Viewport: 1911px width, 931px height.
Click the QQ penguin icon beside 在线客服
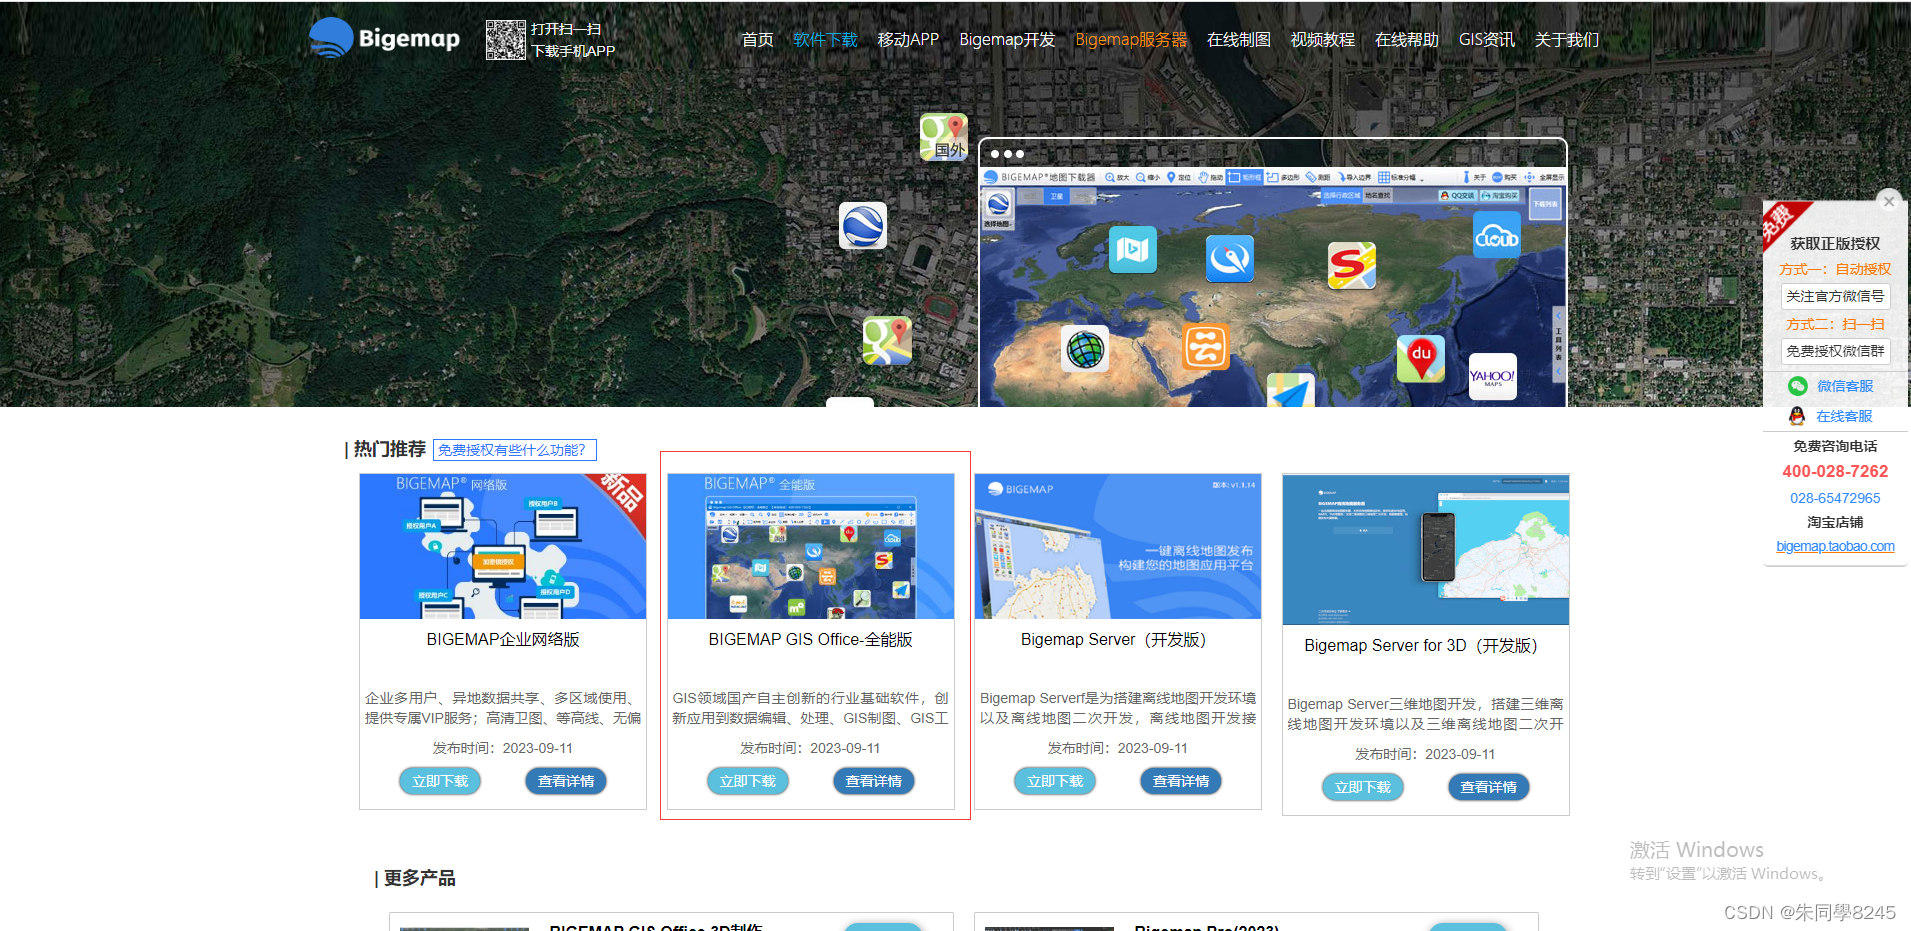click(x=1797, y=416)
